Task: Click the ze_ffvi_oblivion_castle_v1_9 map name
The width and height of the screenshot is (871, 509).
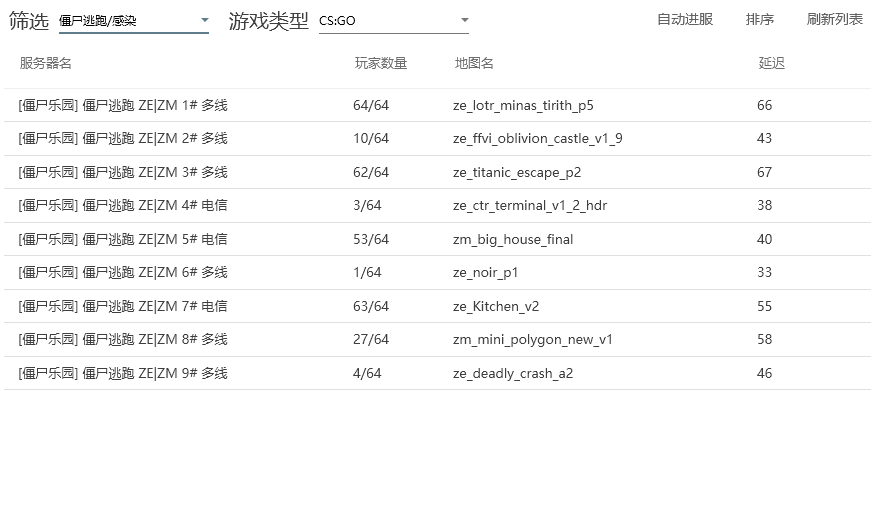Action: click(x=537, y=138)
